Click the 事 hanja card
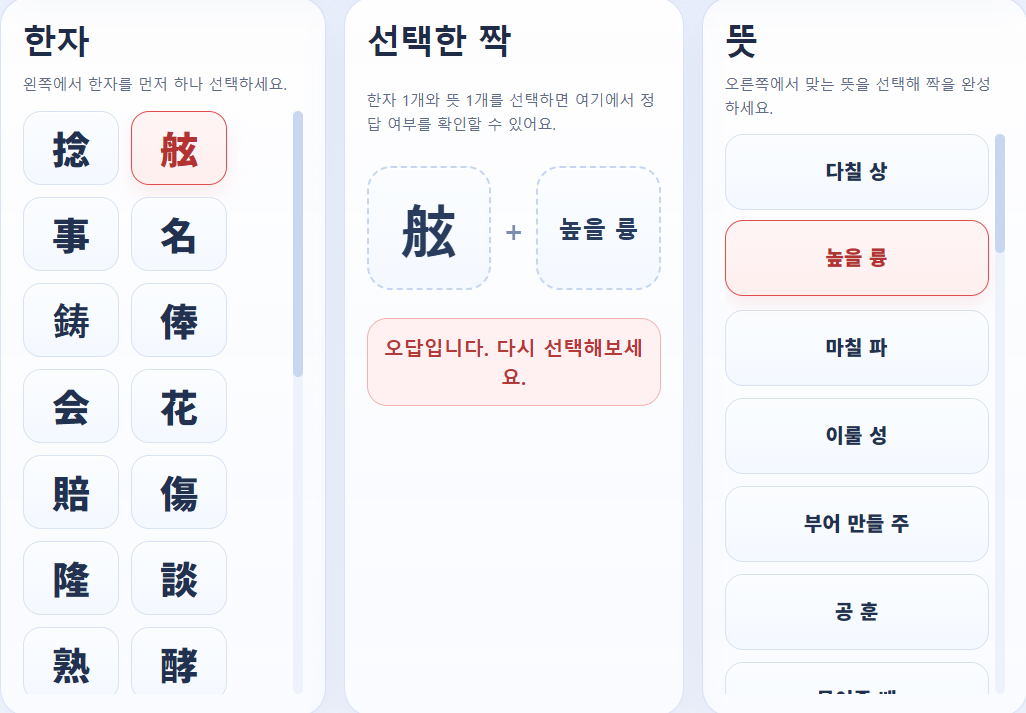 pyautogui.click(x=70, y=234)
